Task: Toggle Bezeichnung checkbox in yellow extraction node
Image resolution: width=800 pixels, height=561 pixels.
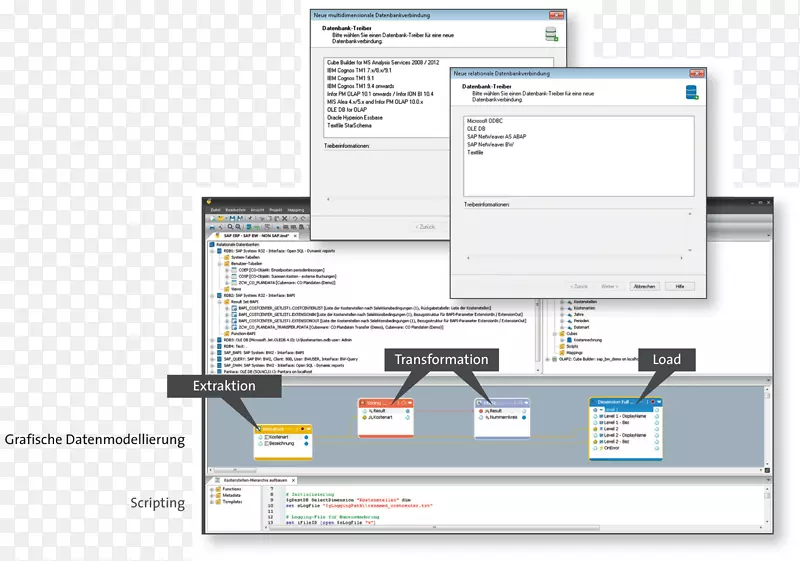Action: [x=266, y=444]
